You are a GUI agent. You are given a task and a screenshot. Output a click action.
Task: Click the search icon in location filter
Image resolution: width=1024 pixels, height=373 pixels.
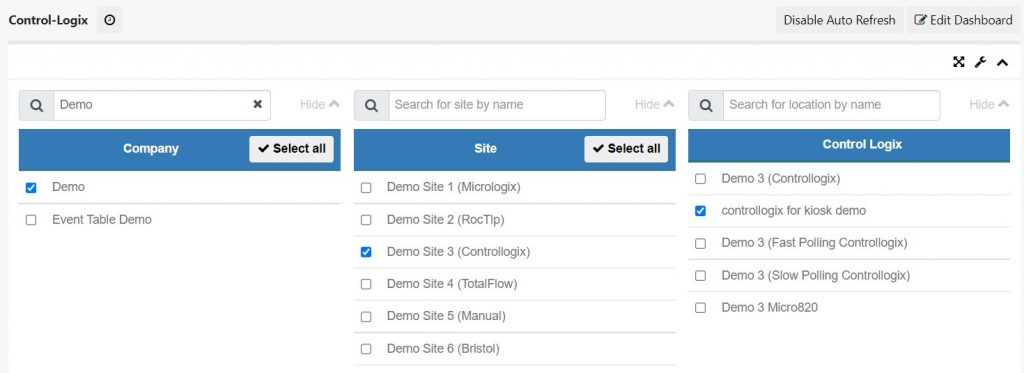pos(706,105)
